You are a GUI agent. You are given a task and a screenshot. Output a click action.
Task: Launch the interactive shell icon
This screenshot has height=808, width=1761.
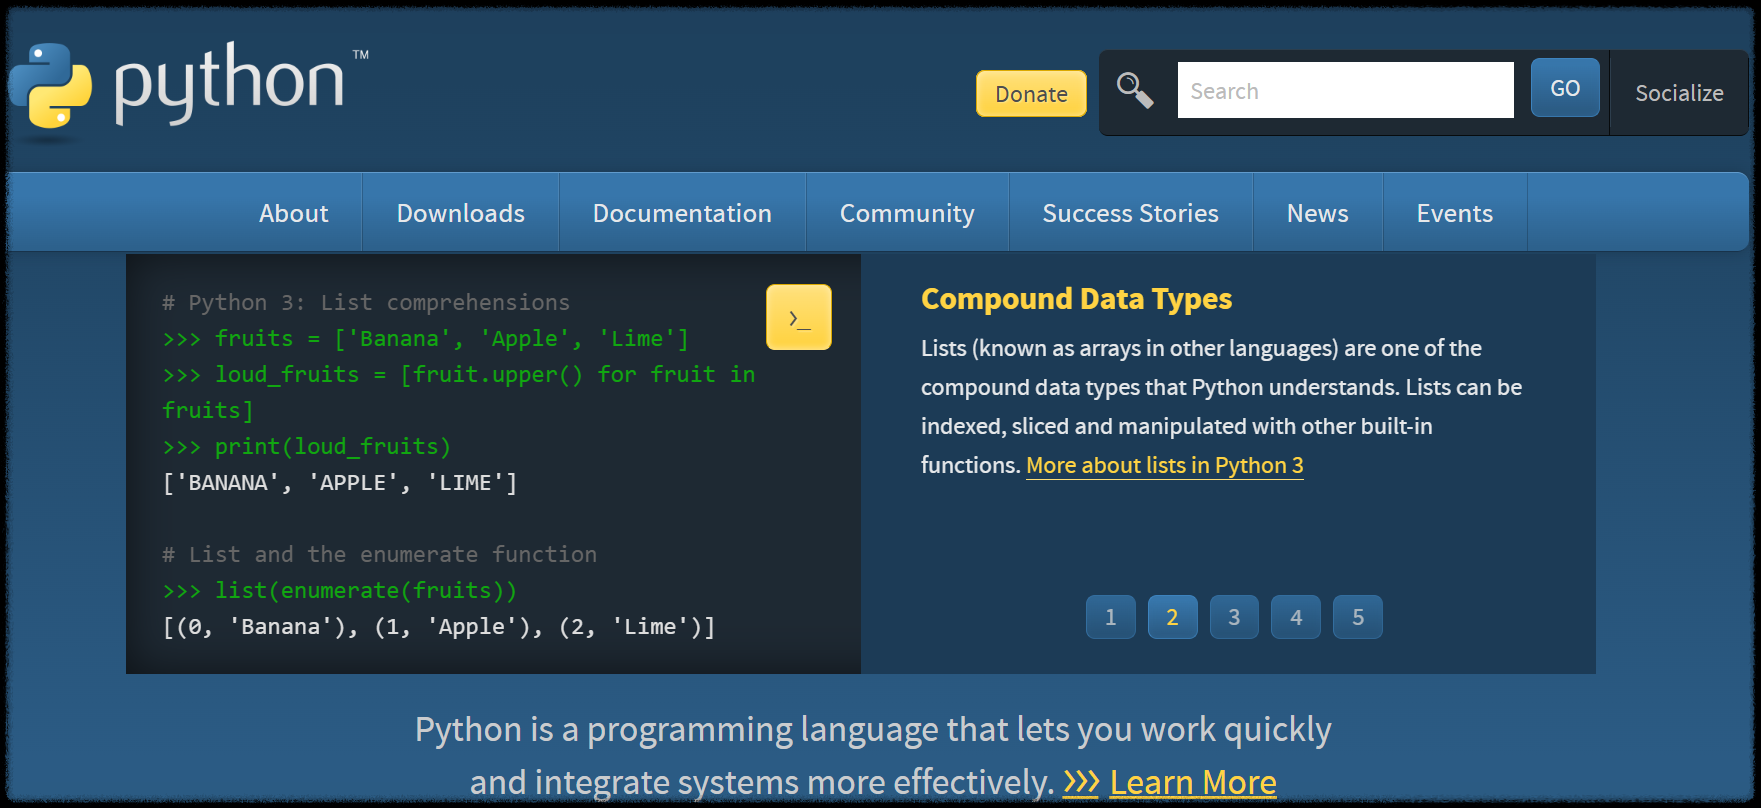(798, 317)
